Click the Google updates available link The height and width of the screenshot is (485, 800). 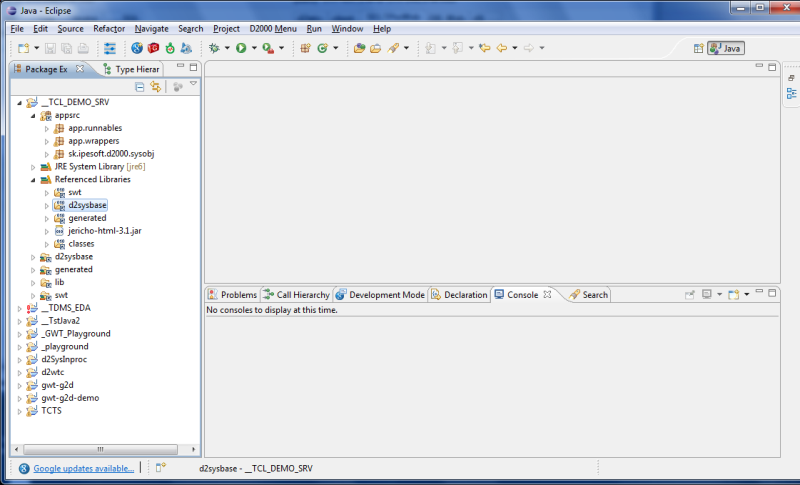pyautogui.click(x=83, y=468)
